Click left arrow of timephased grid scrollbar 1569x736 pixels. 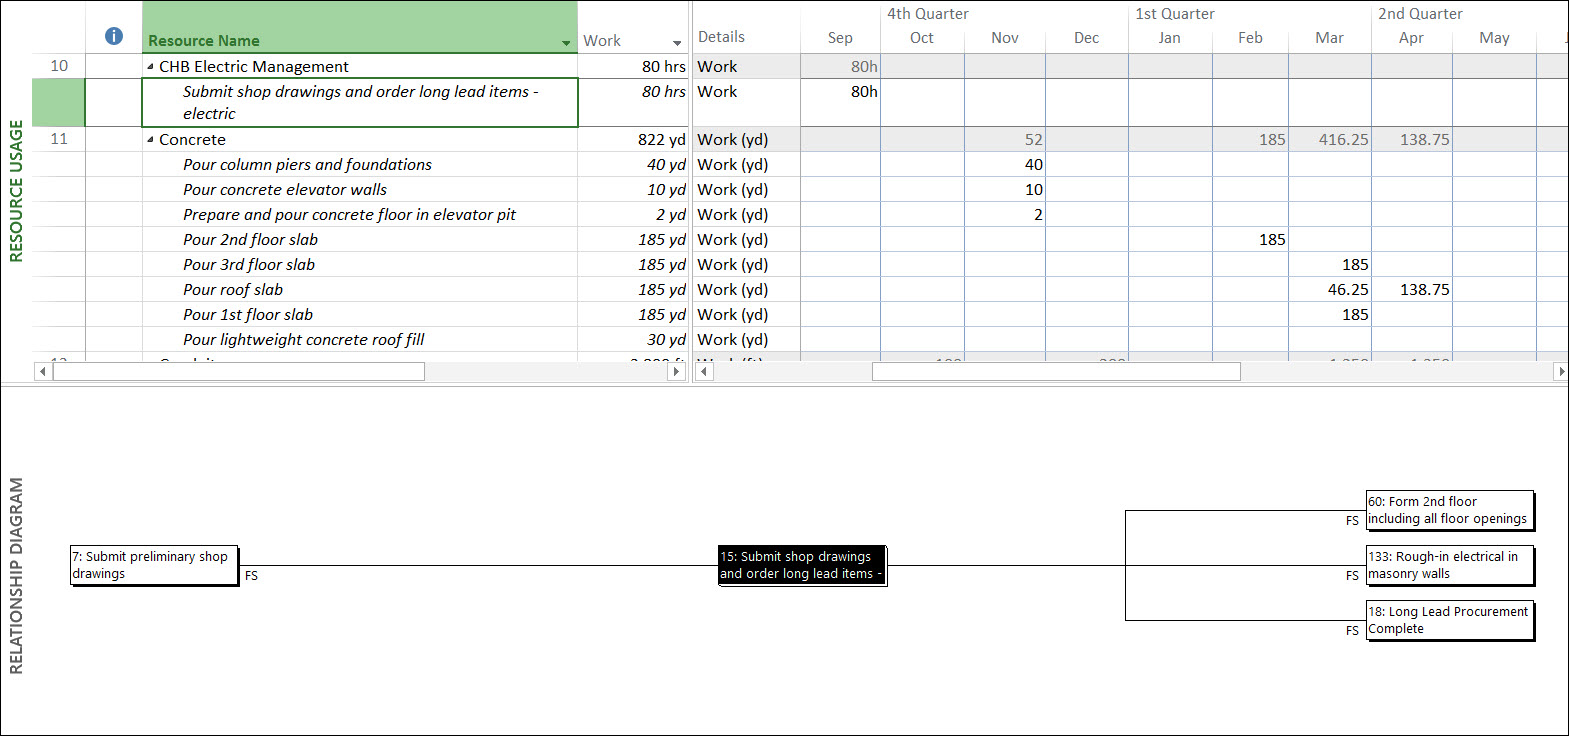(704, 372)
